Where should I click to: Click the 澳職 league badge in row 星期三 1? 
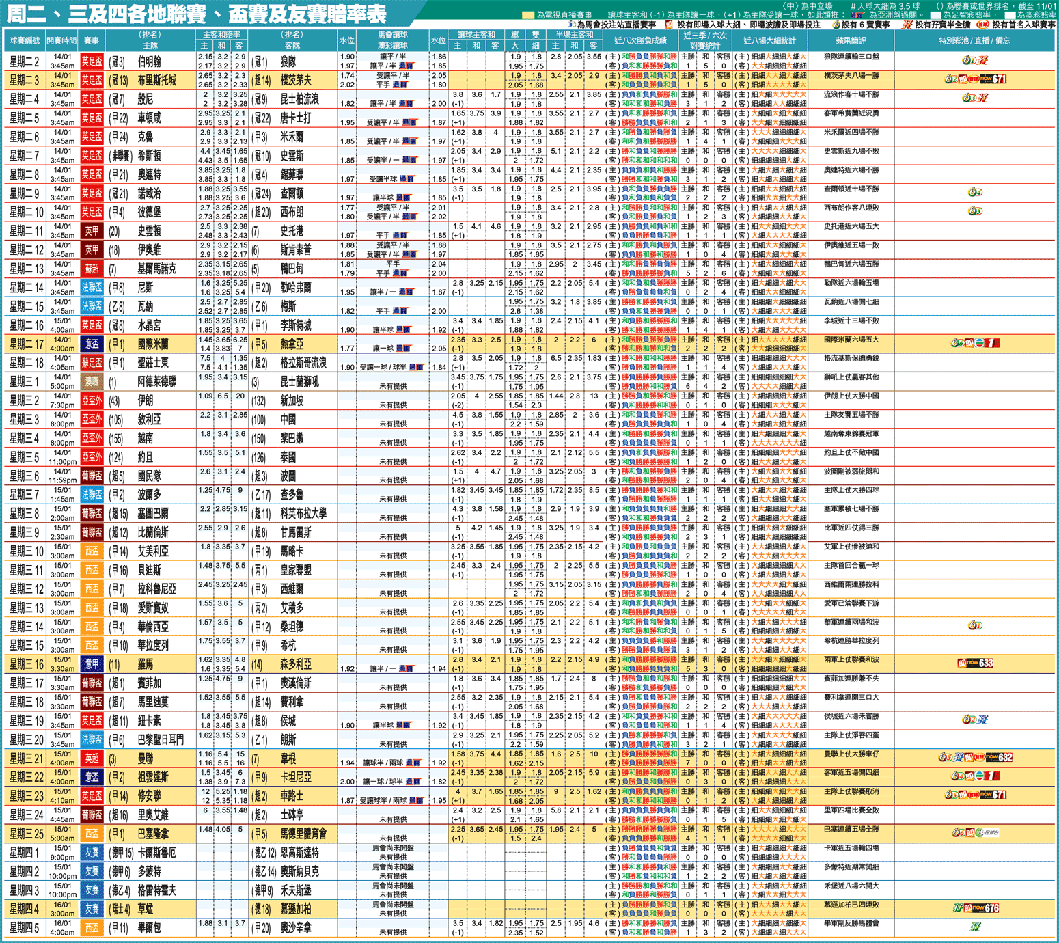(92, 382)
